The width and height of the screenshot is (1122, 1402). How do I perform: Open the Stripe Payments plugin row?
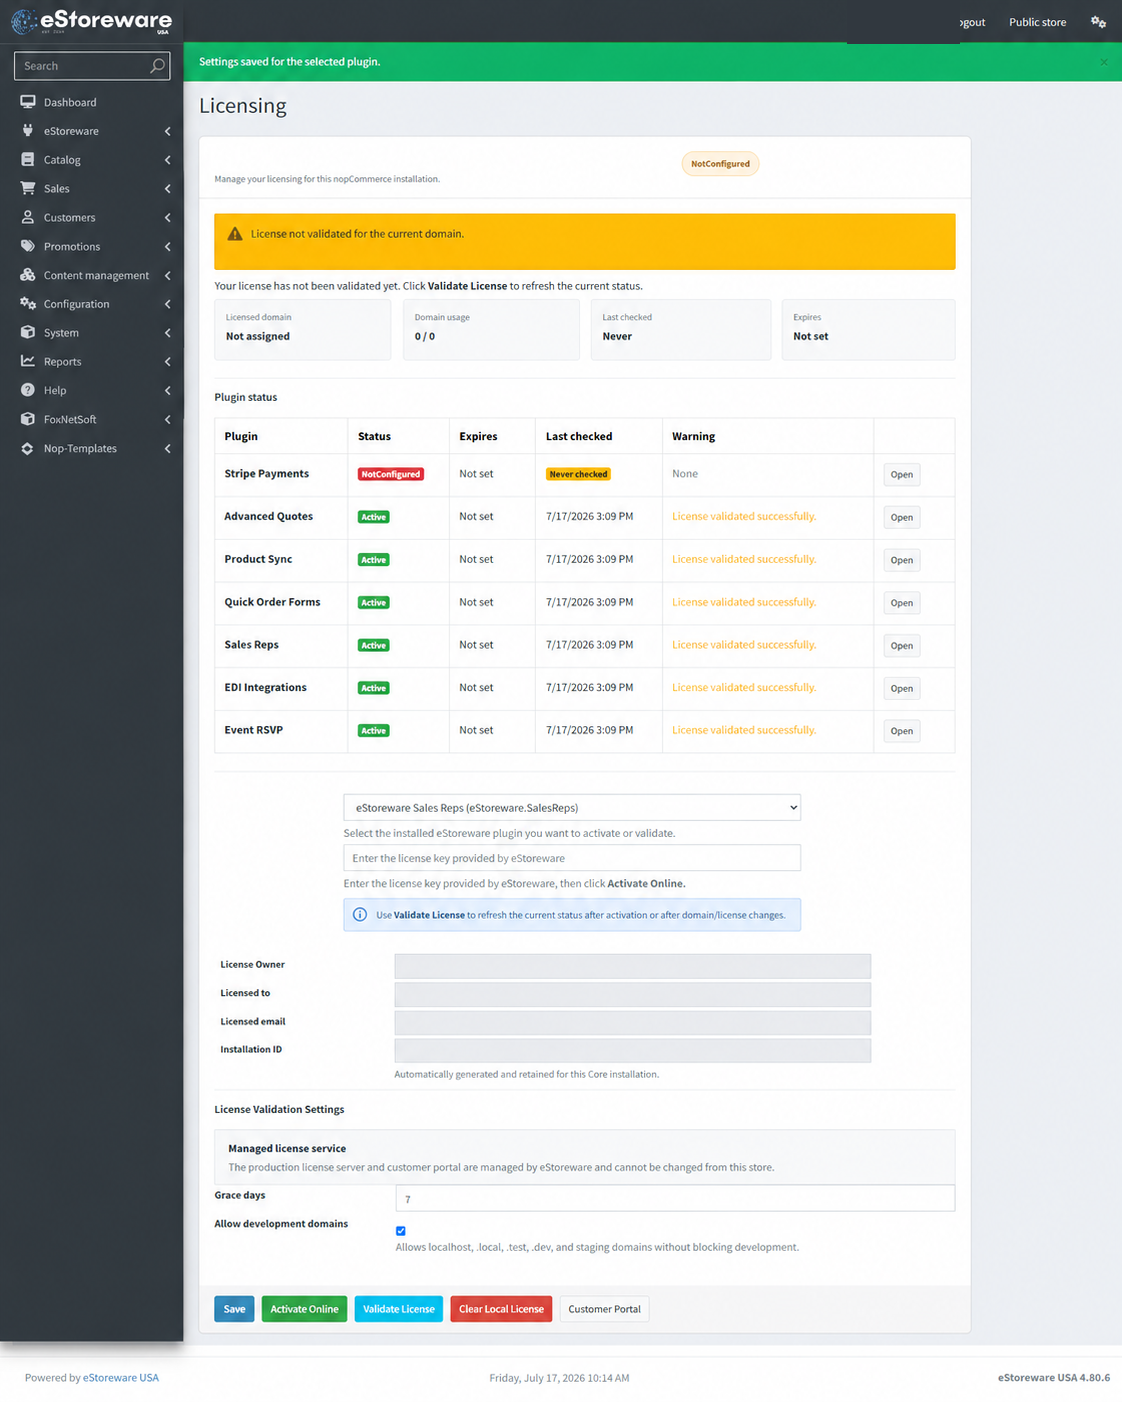(902, 475)
